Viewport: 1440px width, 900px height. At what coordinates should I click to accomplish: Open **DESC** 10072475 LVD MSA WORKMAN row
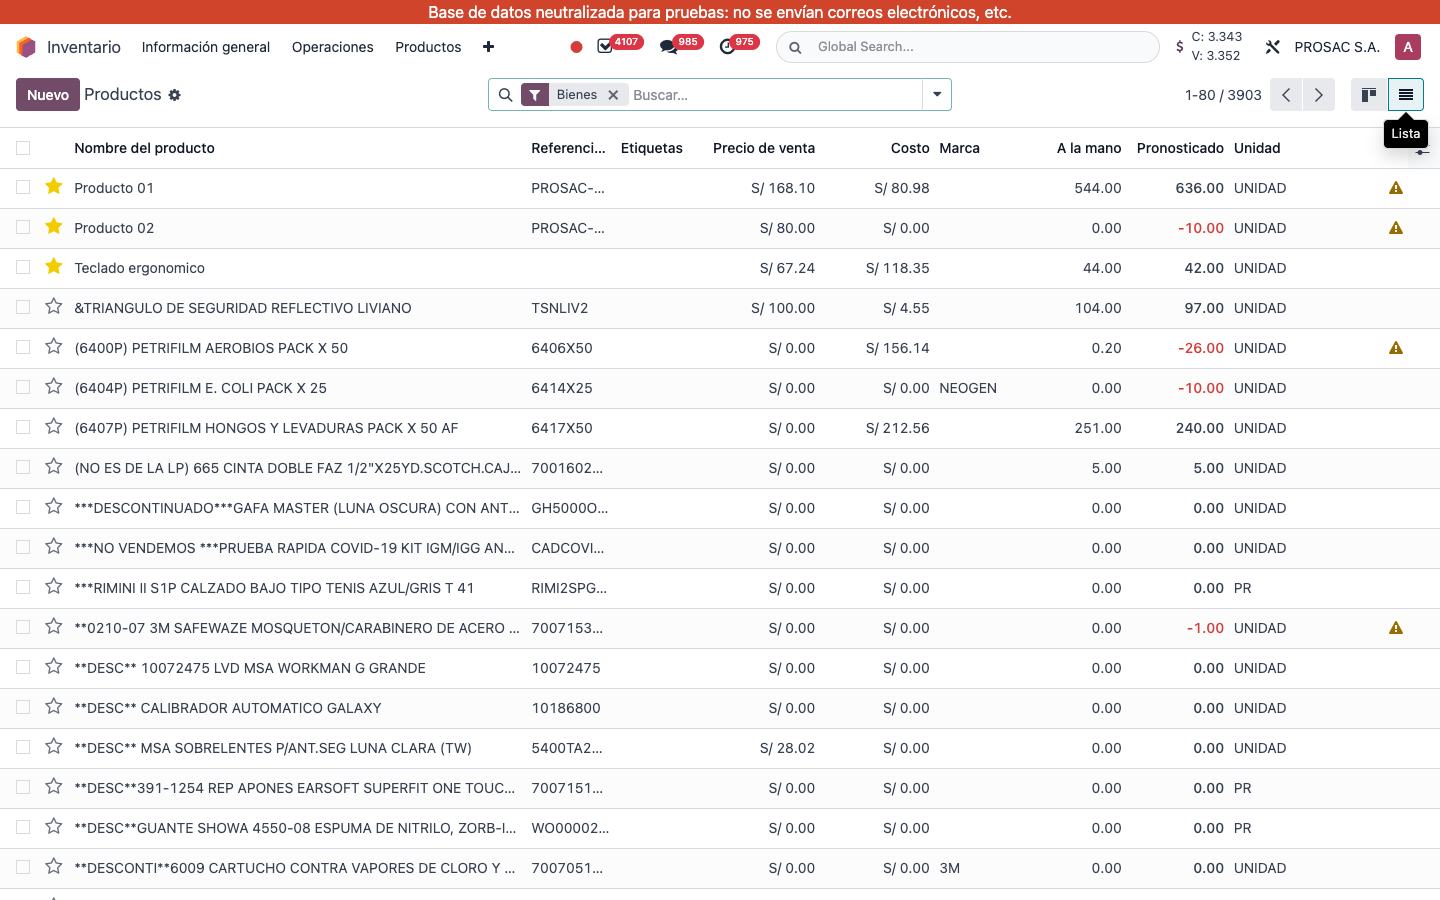(x=250, y=668)
